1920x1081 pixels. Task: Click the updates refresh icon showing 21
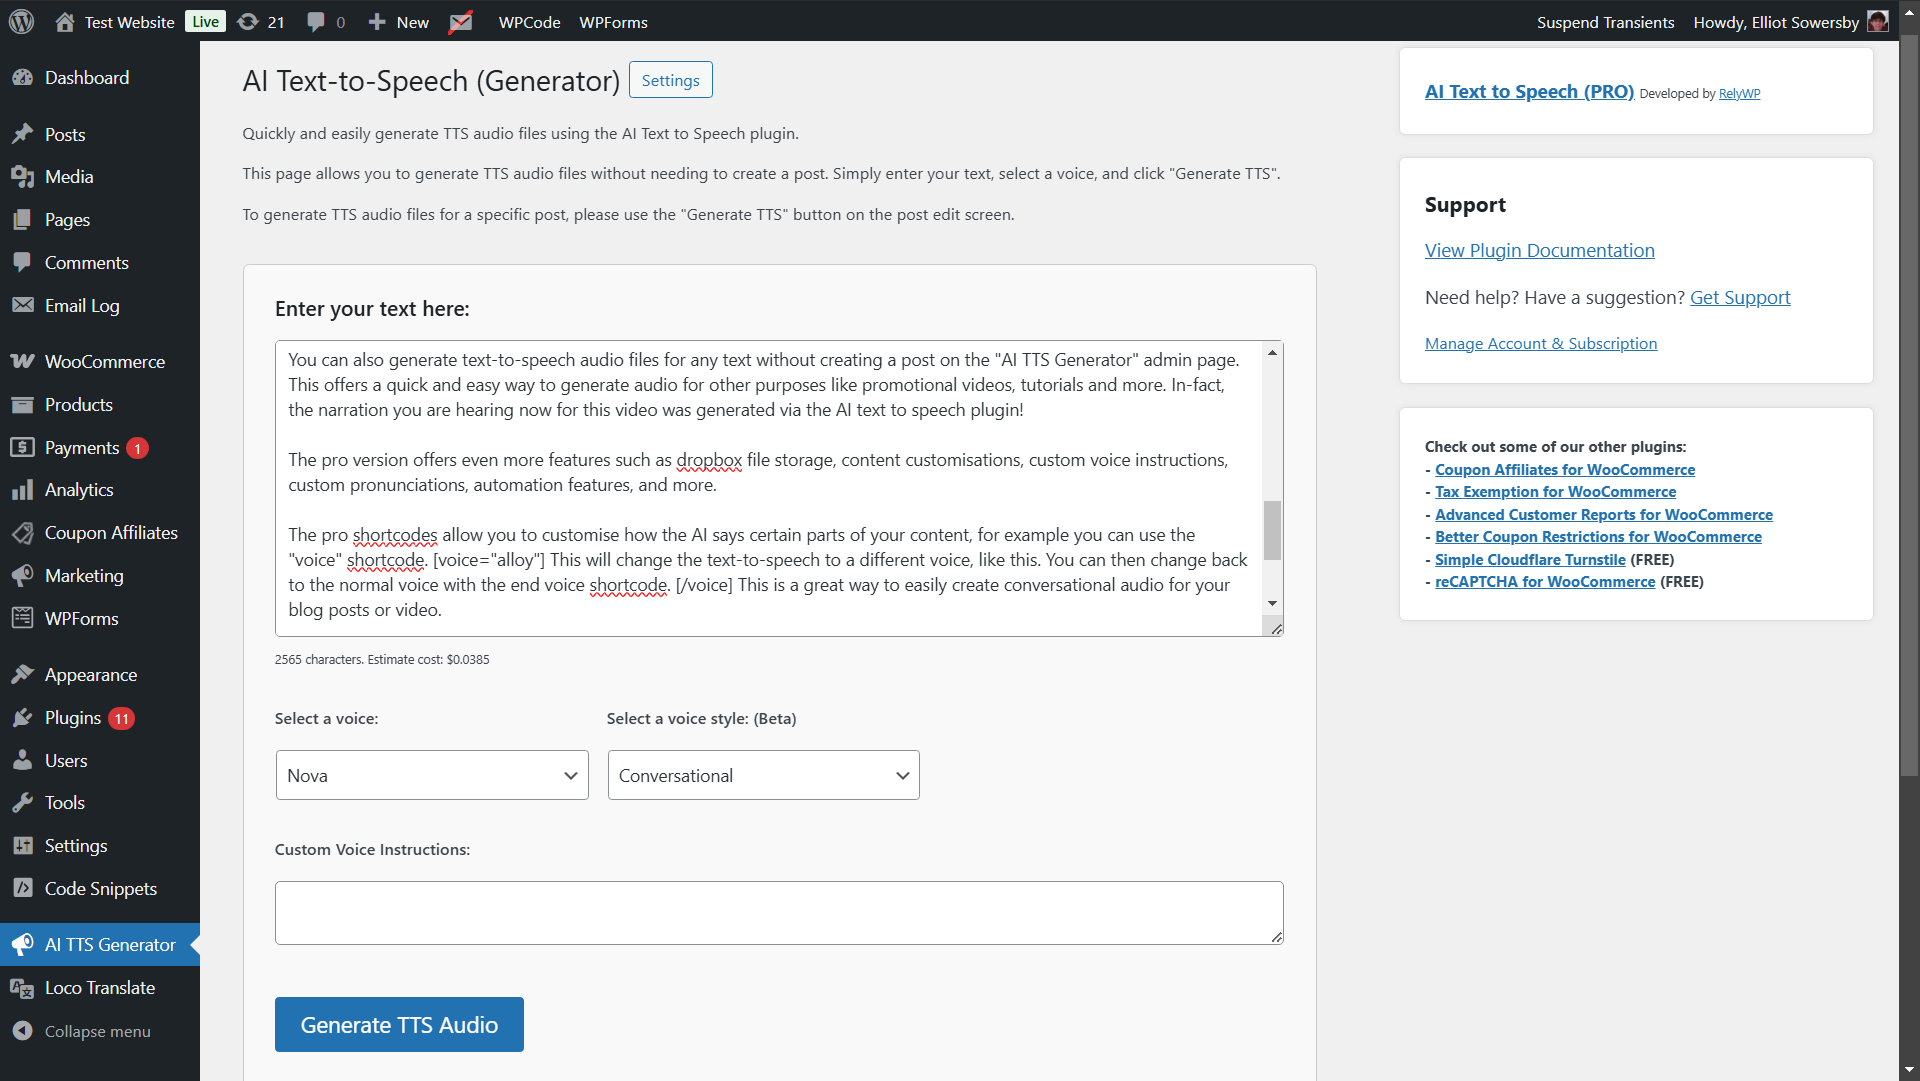point(250,21)
